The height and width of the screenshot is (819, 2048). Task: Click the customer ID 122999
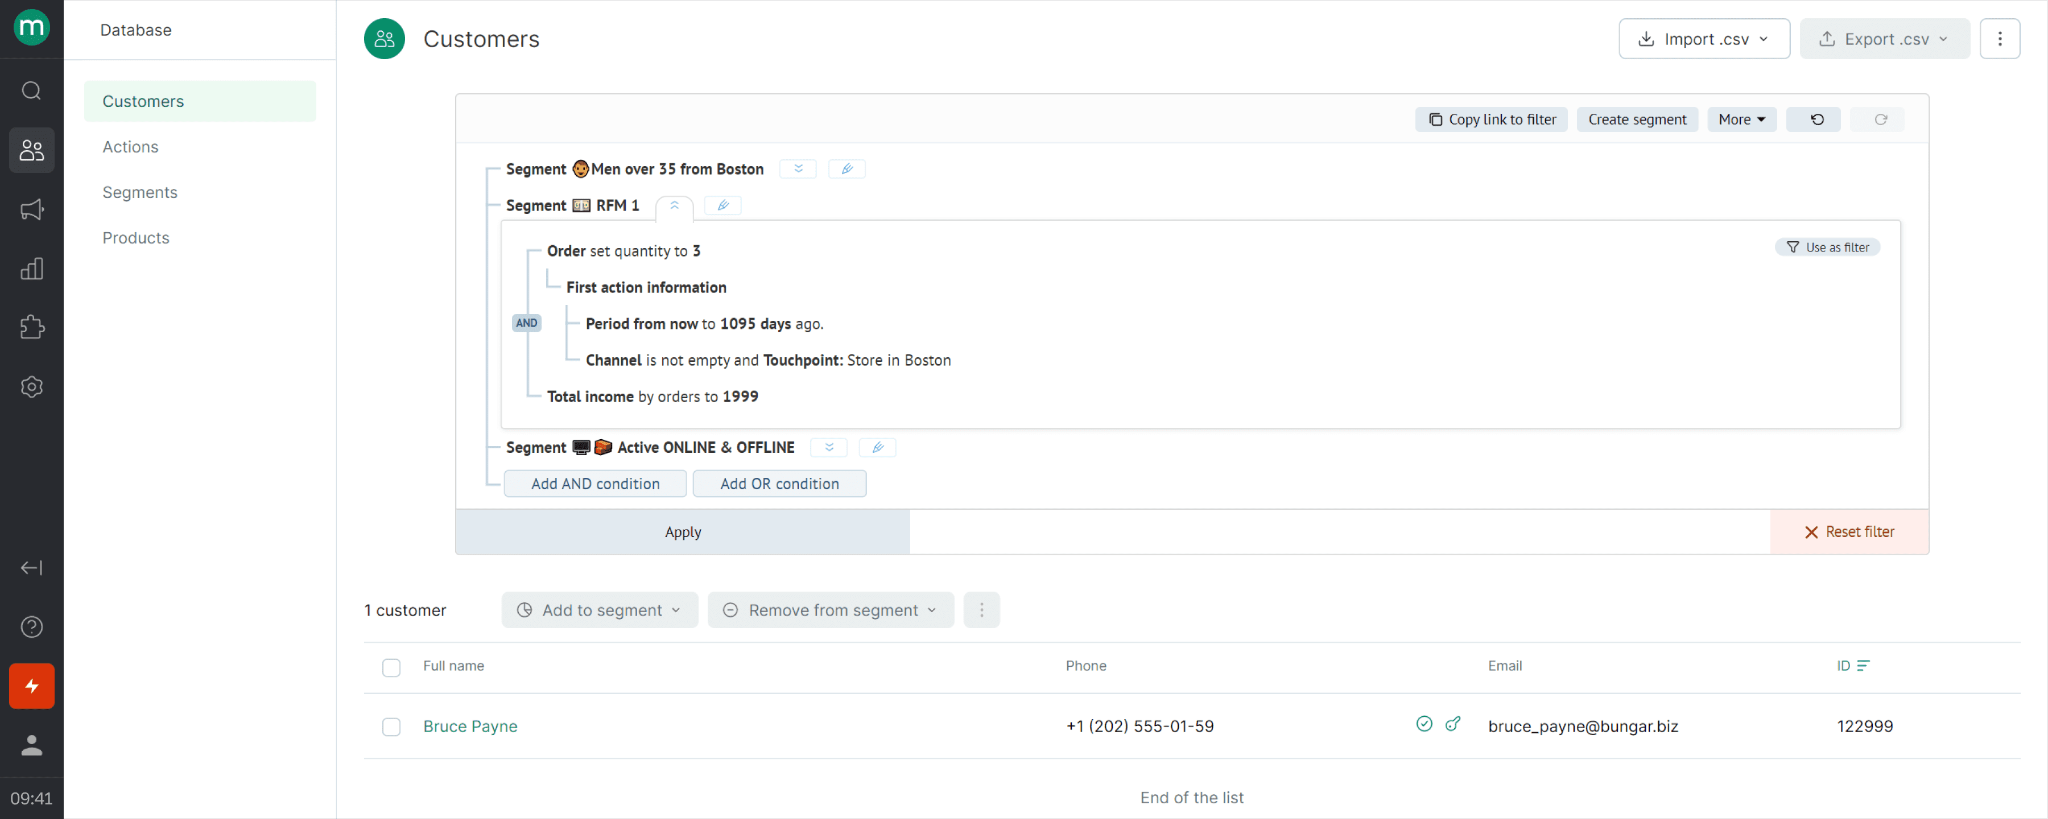coord(1865,726)
